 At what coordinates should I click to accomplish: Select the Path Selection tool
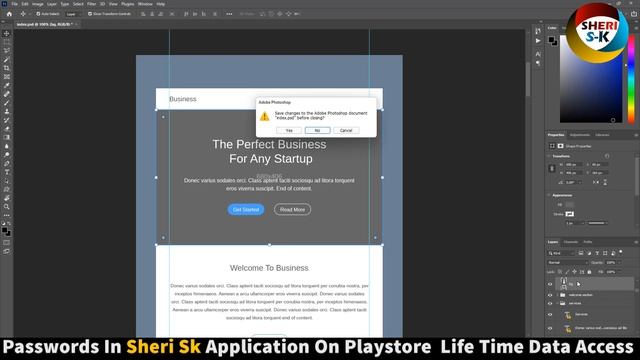tap(7, 180)
